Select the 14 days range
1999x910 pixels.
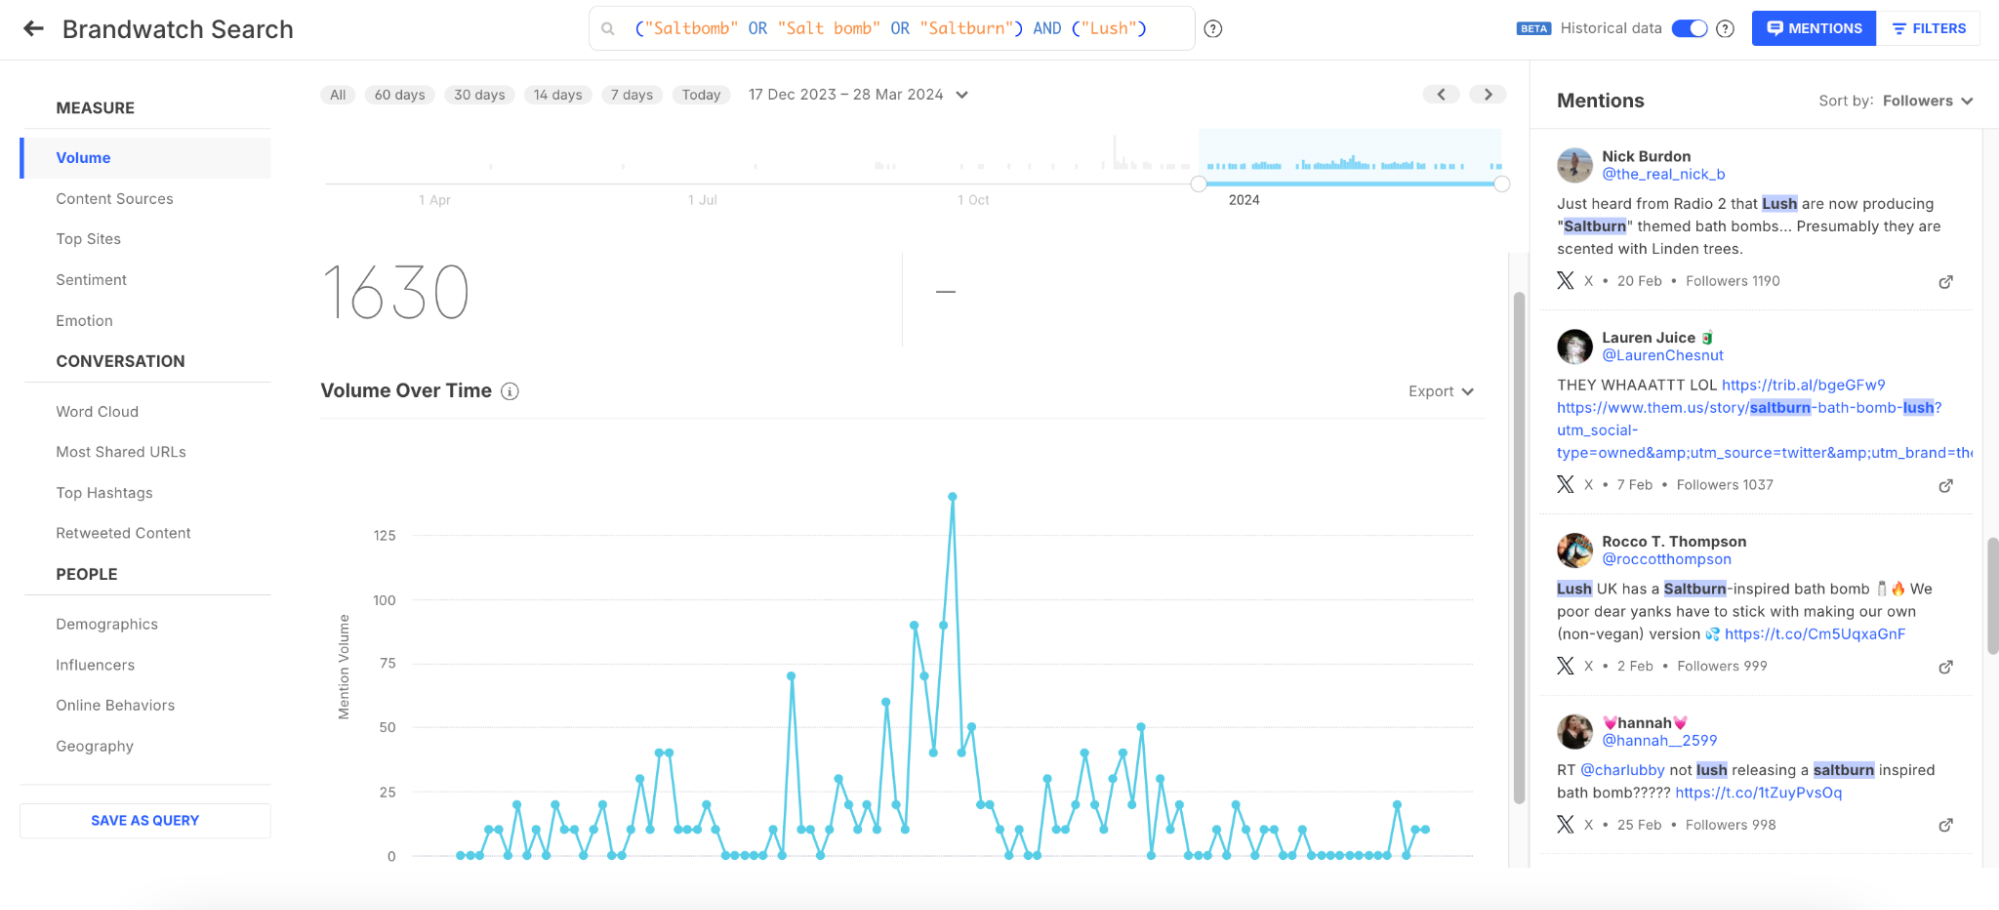click(558, 95)
